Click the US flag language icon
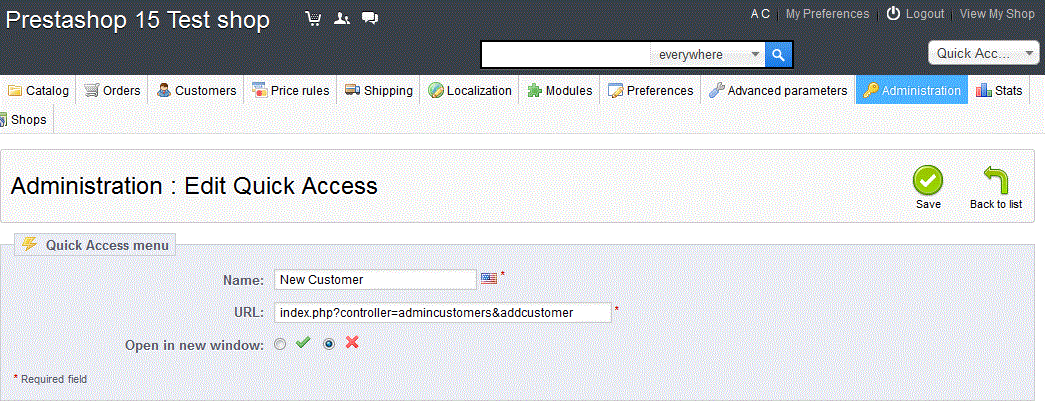This screenshot has width=1045, height=415. click(x=489, y=278)
